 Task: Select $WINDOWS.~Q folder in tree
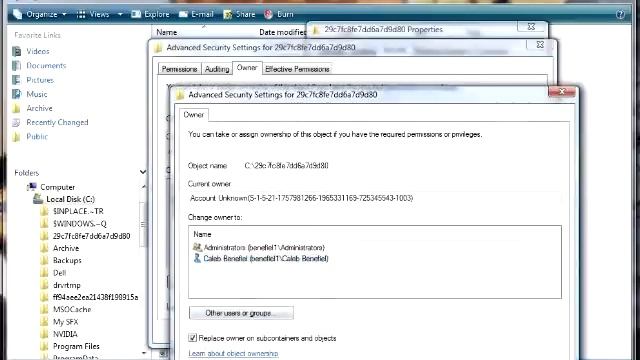[80, 224]
